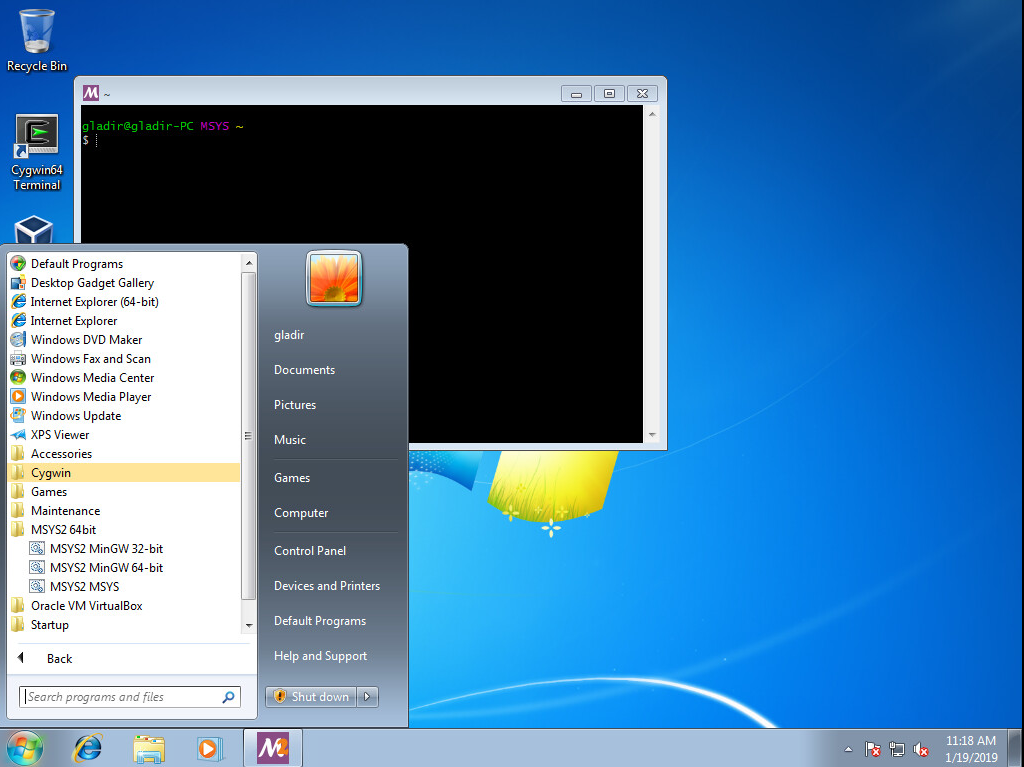Click the Internet Explorer taskbar icon
The image size is (1024, 767).
88,747
